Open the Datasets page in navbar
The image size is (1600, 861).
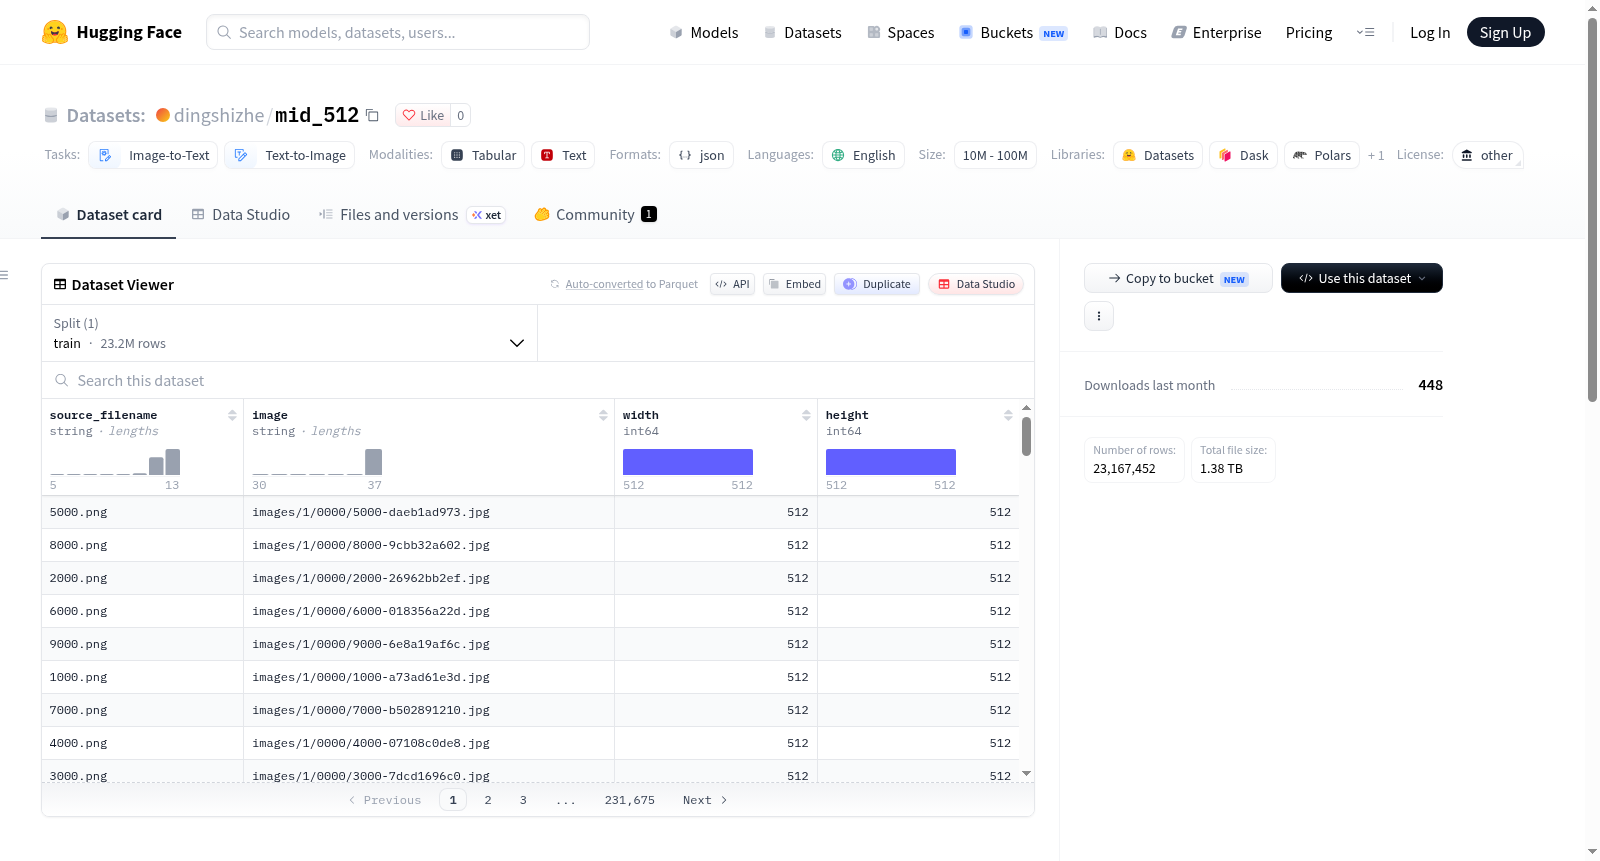point(802,32)
